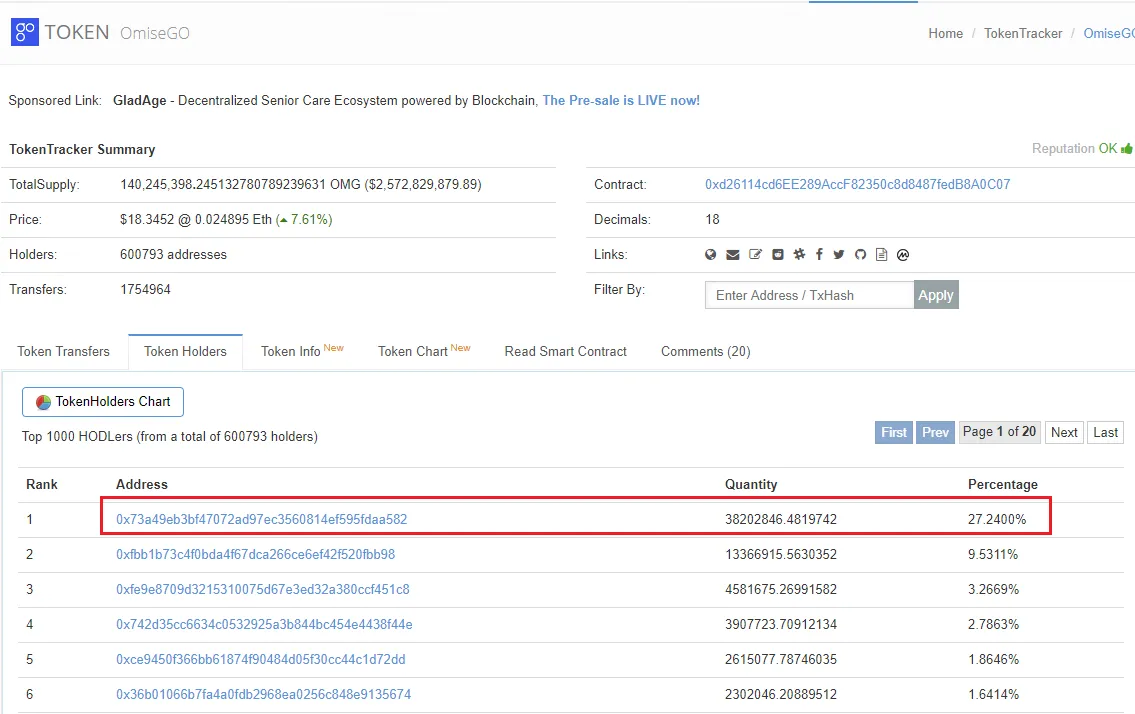Click the TokenHolders Chart button

click(x=103, y=402)
